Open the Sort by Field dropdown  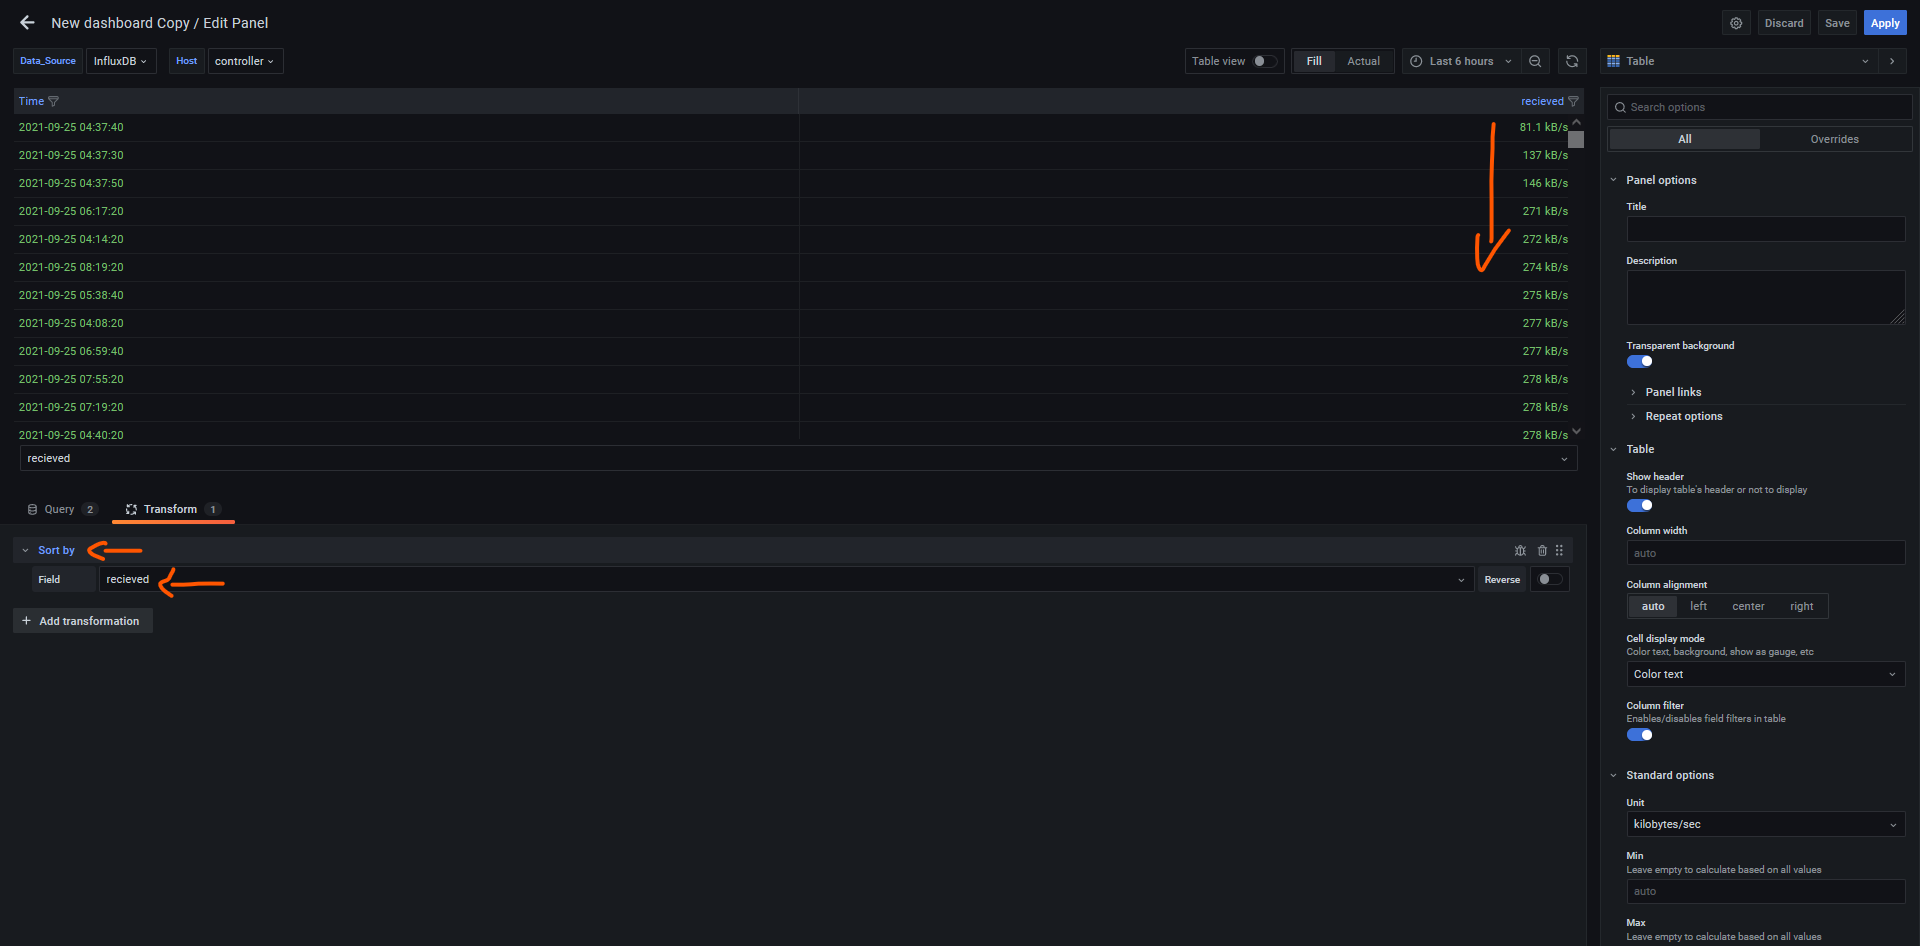[786, 579]
